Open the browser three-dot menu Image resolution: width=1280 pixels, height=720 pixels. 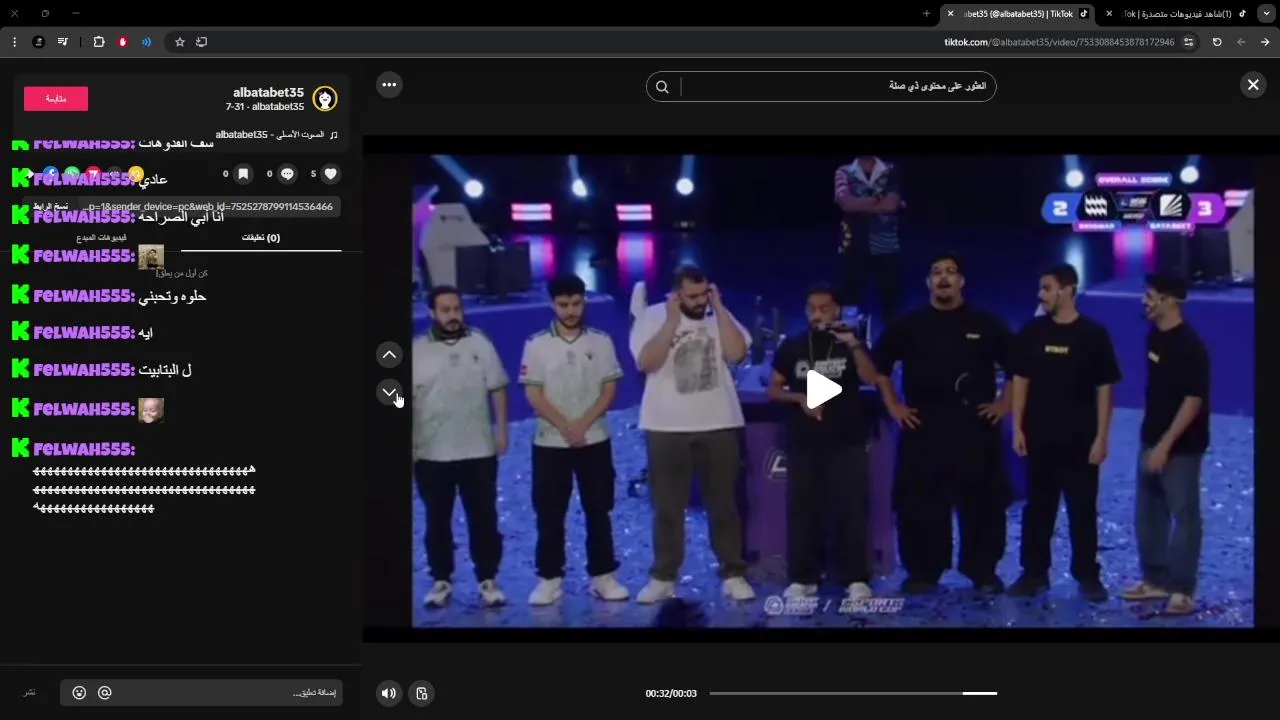point(14,42)
